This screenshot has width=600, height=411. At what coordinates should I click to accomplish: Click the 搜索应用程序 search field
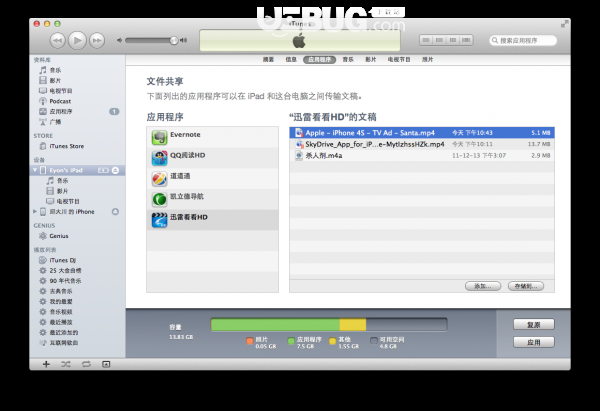[x=523, y=41]
